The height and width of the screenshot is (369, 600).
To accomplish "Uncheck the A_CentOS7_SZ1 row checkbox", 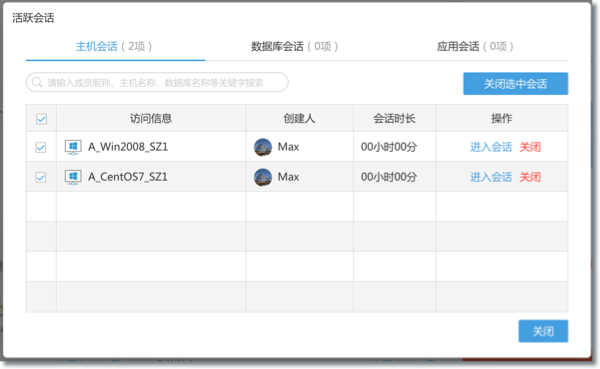I will click(41, 178).
